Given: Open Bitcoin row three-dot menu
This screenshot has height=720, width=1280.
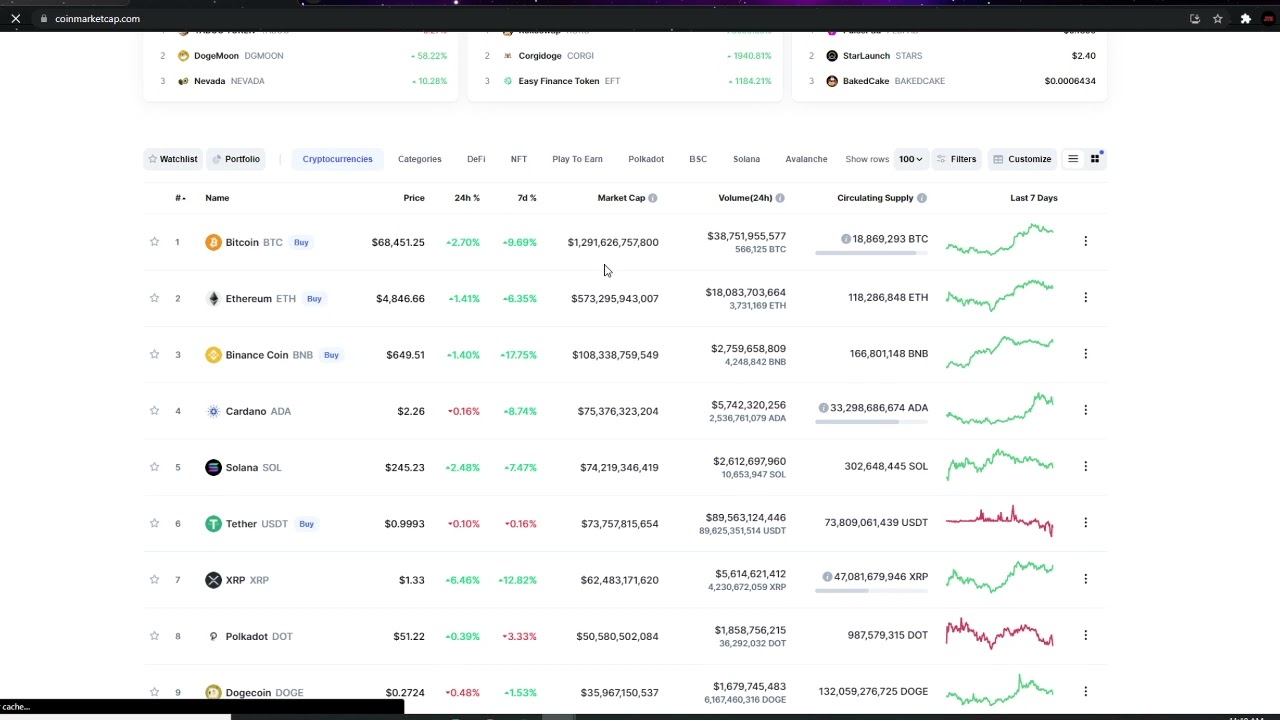Looking at the screenshot, I should pos(1085,241).
